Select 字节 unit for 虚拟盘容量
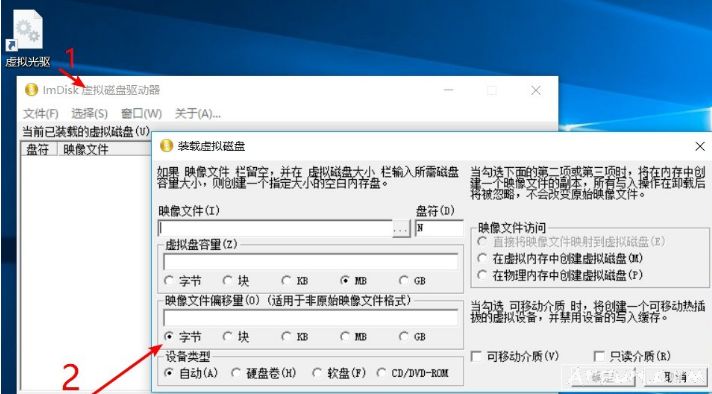The height and width of the screenshot is (394, 712). (183, 281)
